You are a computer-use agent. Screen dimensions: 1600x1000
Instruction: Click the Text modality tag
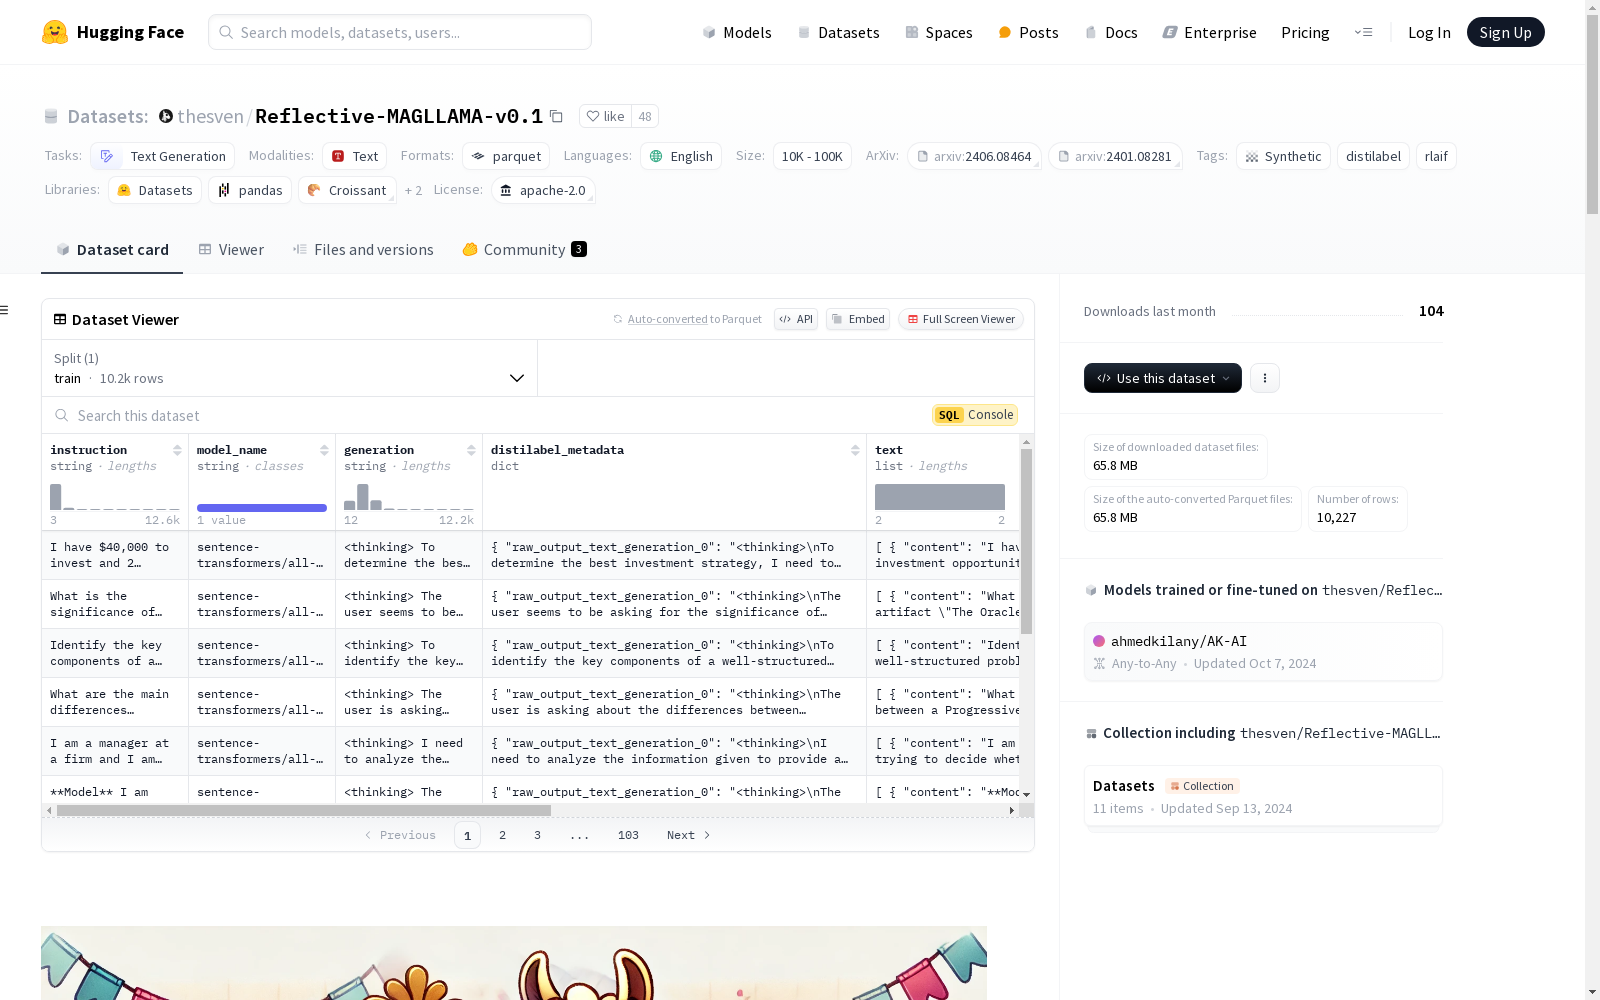[355, 156]
